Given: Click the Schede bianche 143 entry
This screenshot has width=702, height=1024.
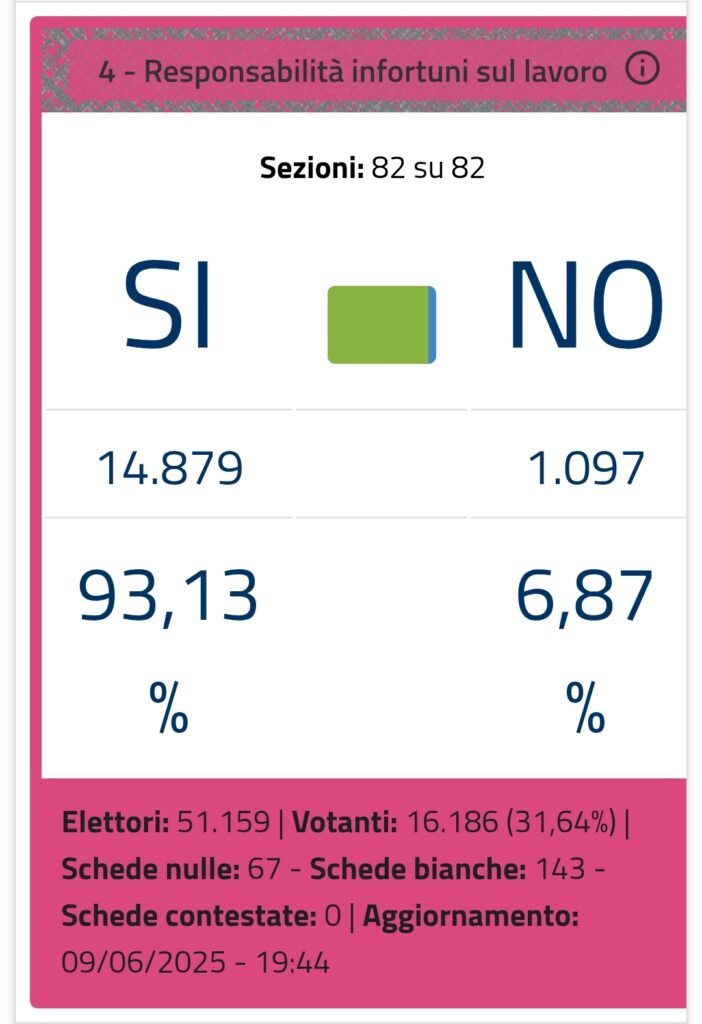Looking at the screenshot, I should pos(447,869).
